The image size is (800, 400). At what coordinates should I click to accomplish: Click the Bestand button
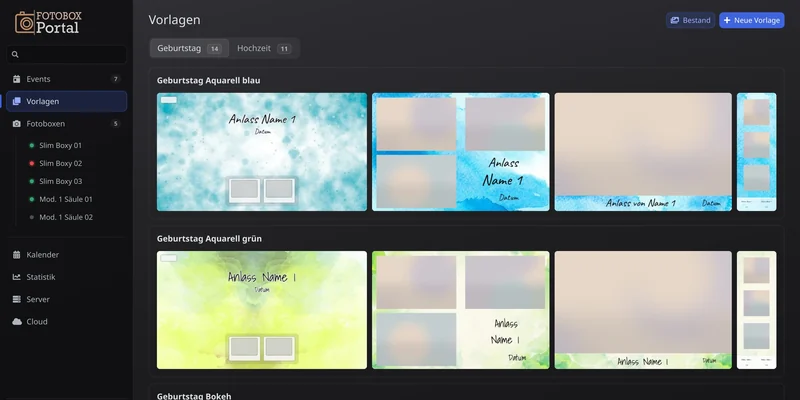[x=690, y=20]
